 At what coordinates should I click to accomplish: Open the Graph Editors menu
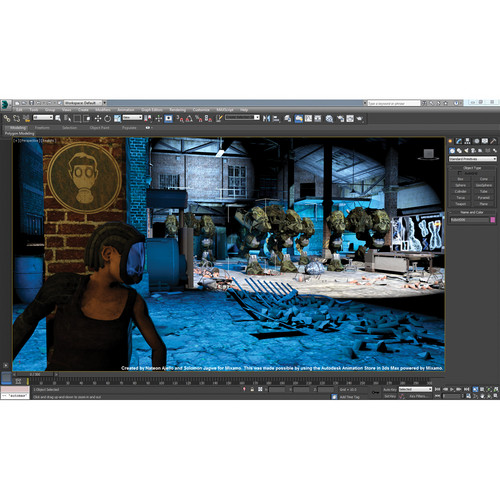pos(152,110)
